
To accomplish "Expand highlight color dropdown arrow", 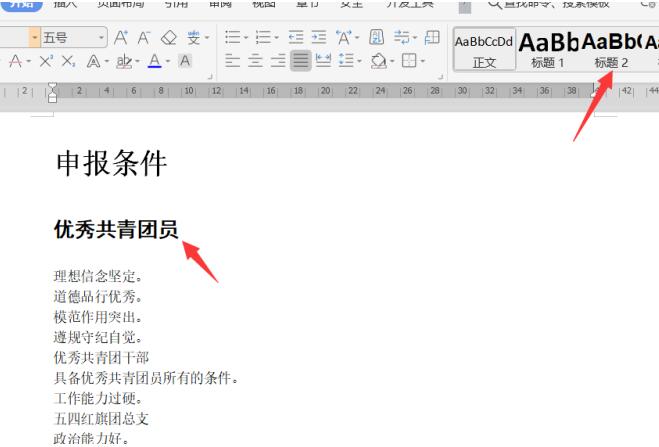I will click(x=137, y=61).
